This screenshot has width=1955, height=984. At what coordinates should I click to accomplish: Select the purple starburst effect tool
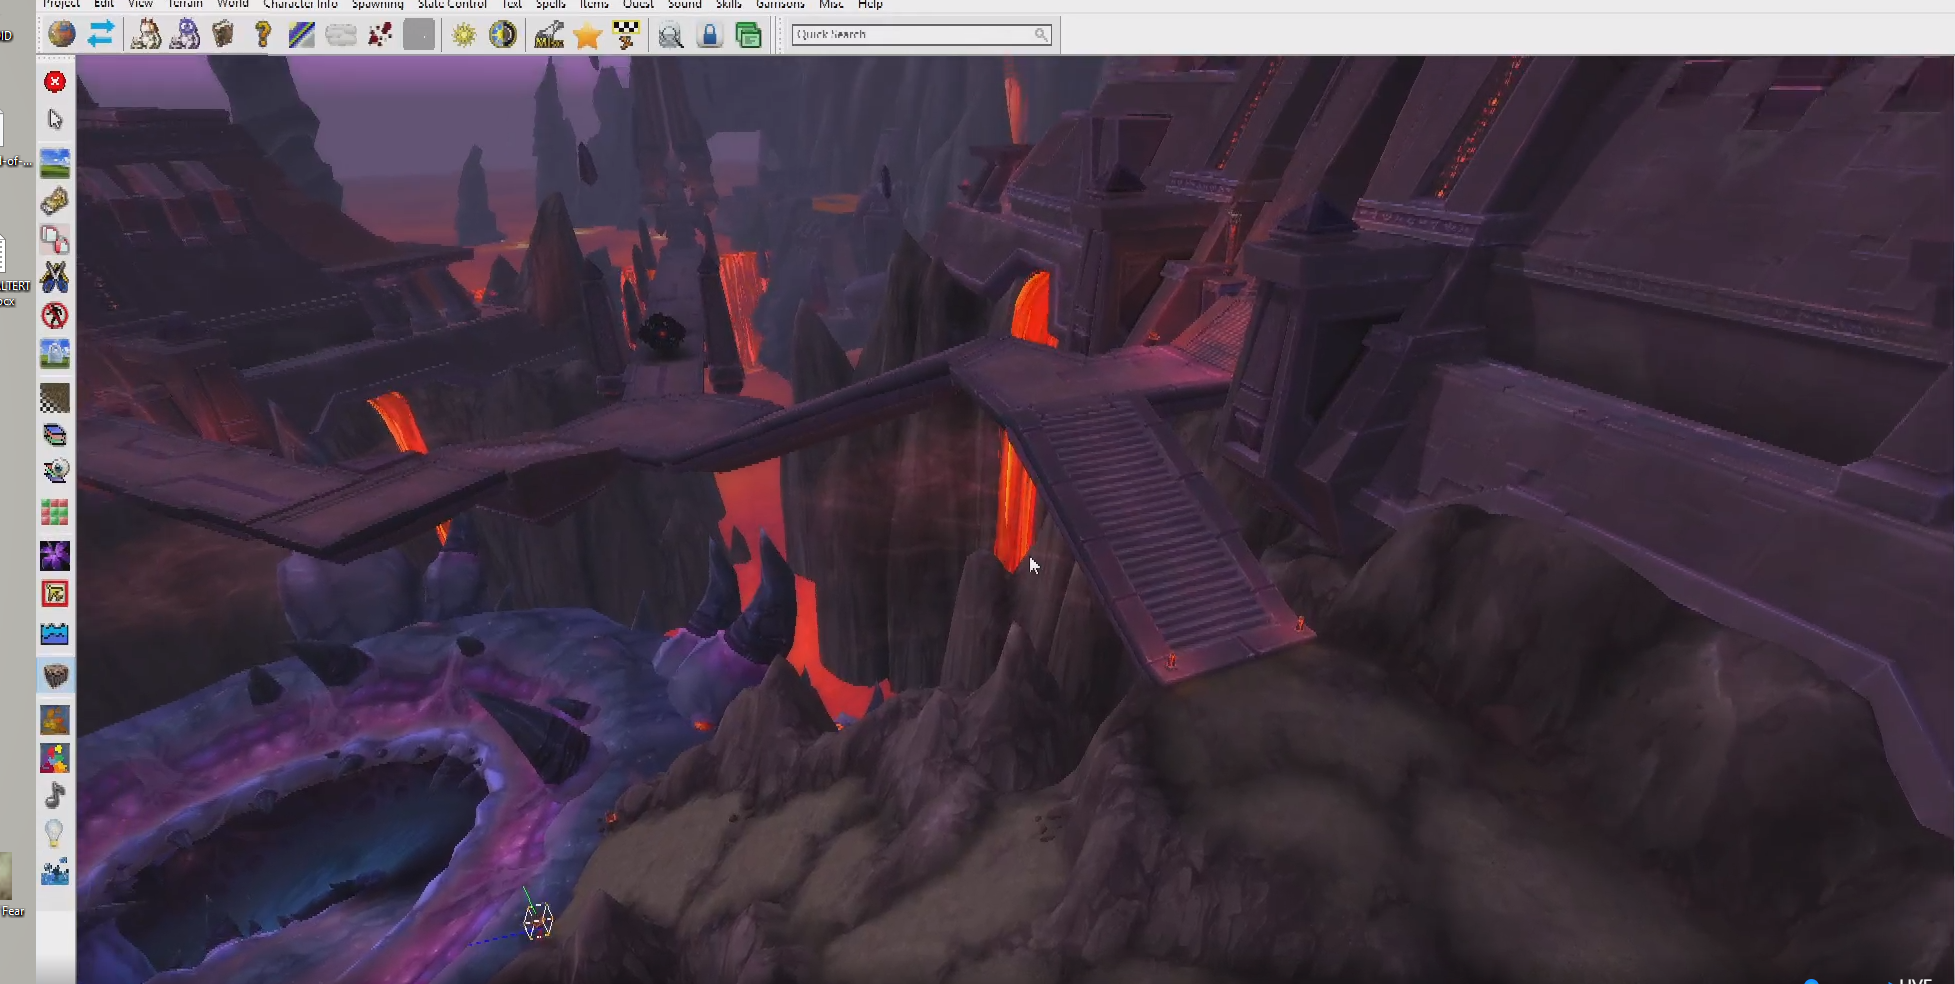point(55,556)
